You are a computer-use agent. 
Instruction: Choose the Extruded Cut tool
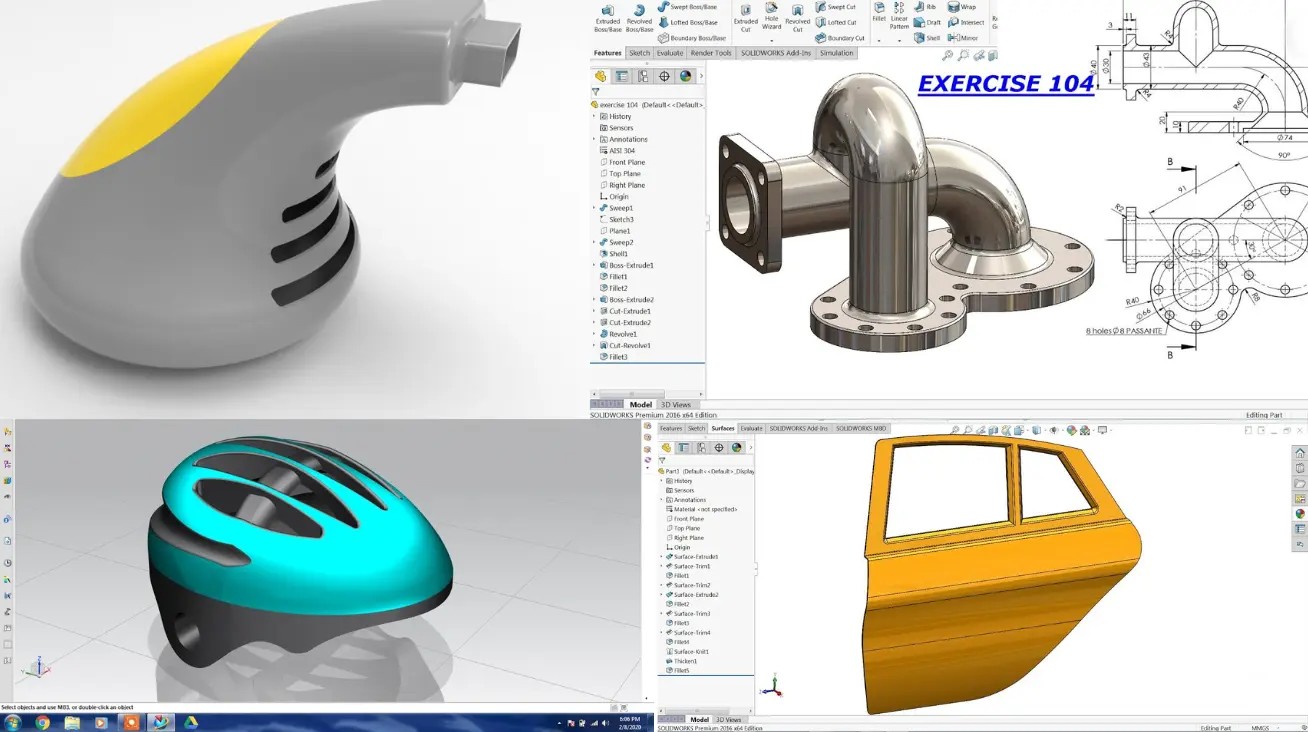pos(746,15)
